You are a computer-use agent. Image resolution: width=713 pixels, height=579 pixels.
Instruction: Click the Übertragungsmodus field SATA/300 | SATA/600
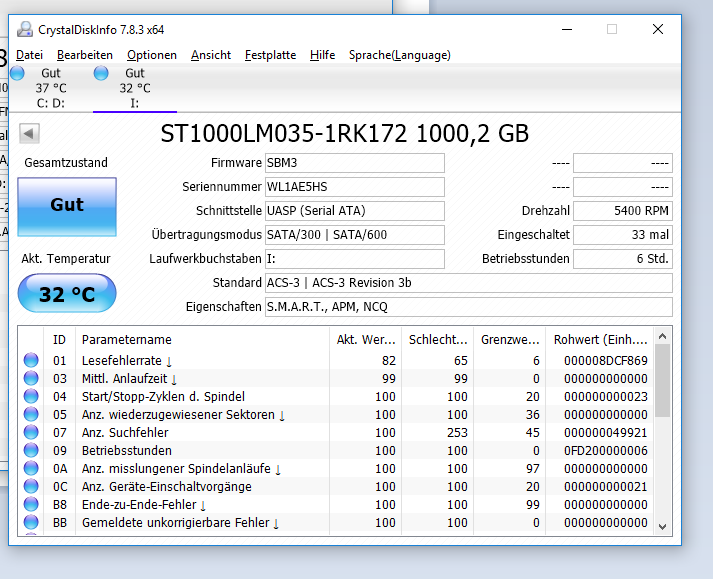[x=355, y=235]
